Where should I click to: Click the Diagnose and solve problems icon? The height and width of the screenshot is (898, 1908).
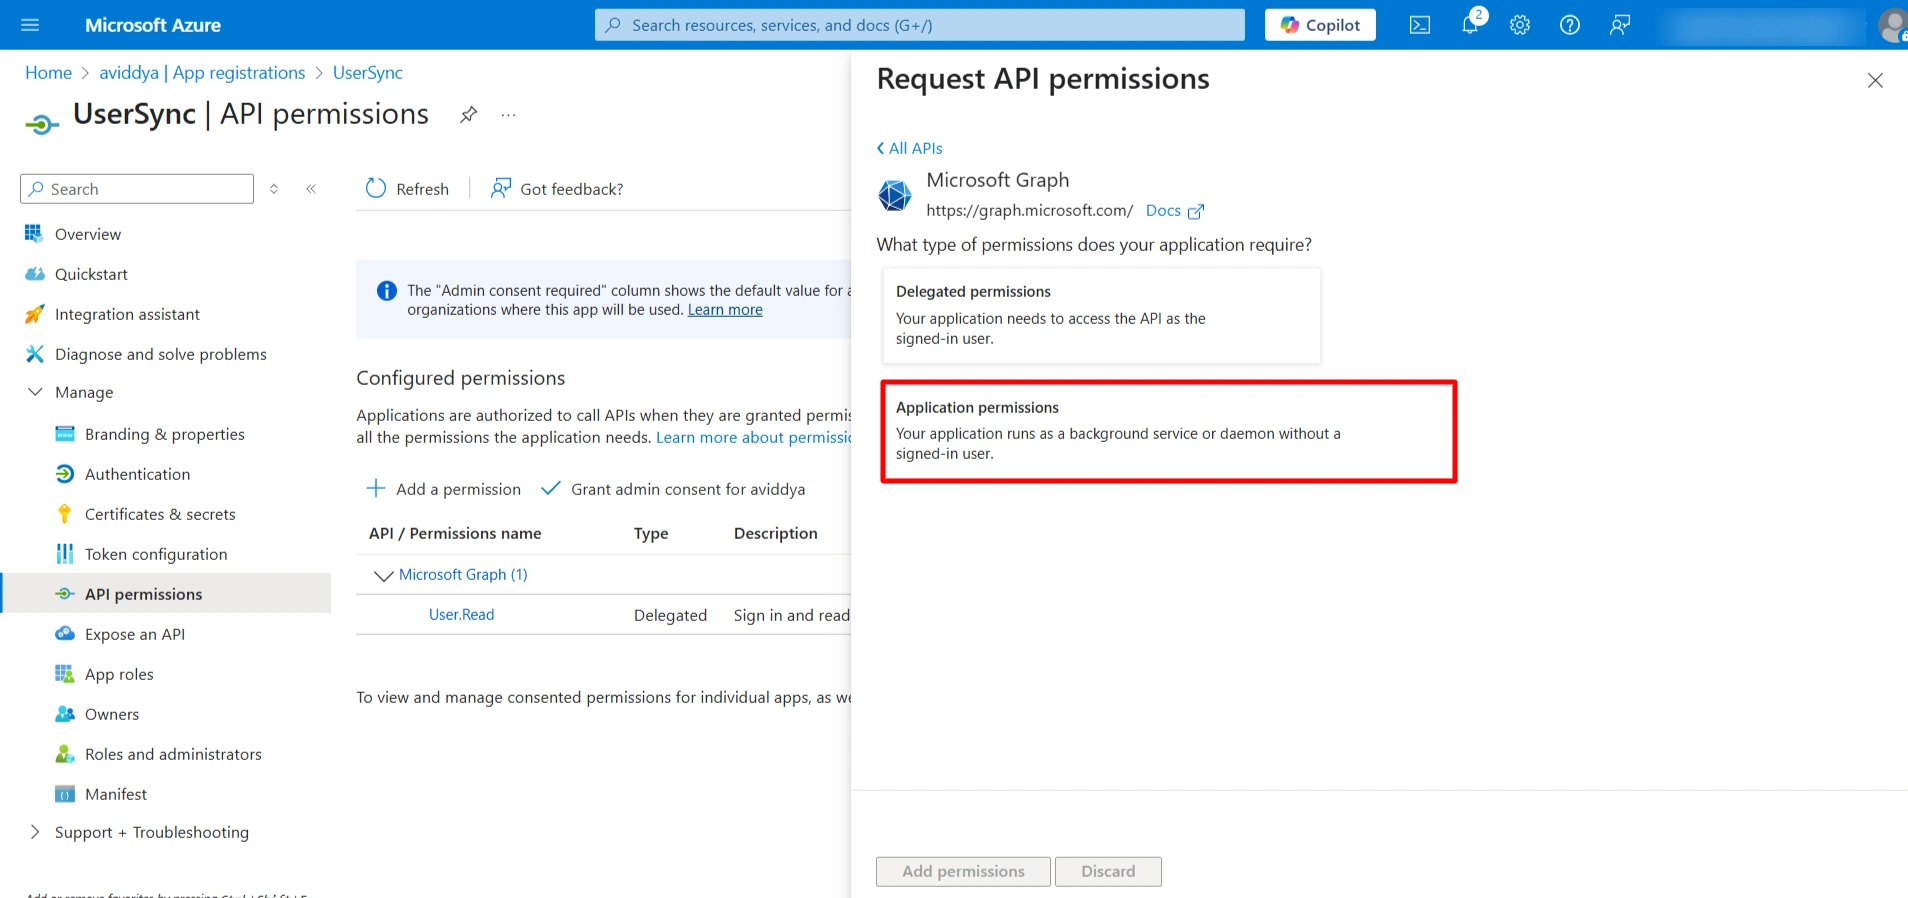34,353
